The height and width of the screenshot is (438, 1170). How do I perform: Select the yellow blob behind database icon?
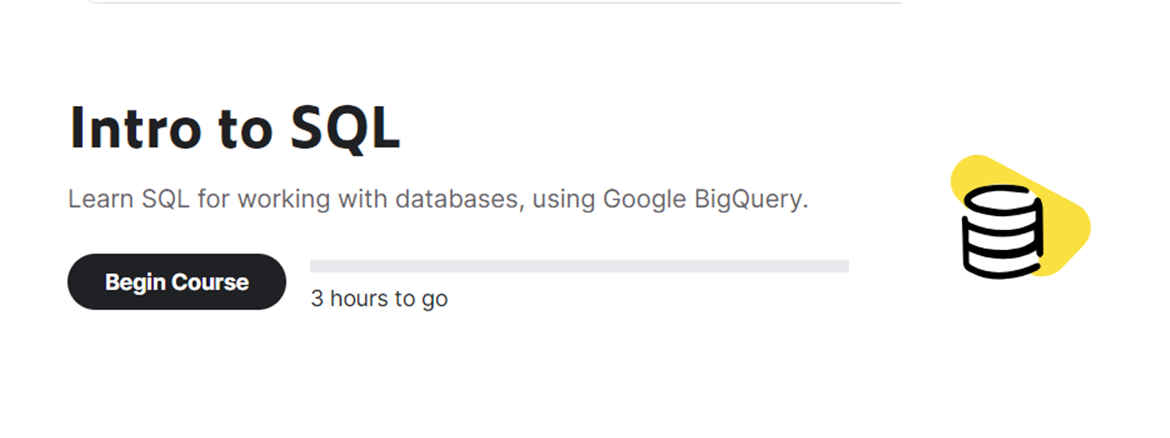pos(1020,215)
